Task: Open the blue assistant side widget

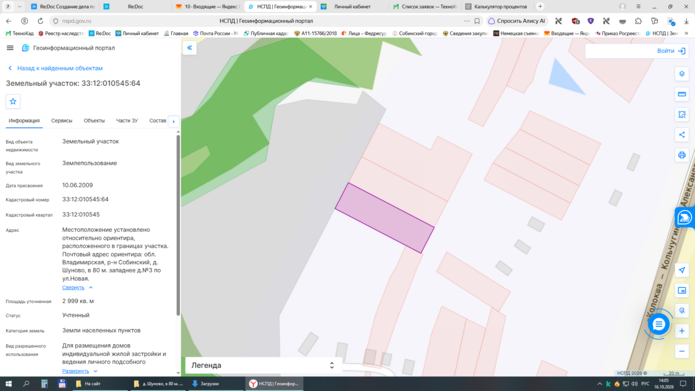Action: (x=685, y=218)
